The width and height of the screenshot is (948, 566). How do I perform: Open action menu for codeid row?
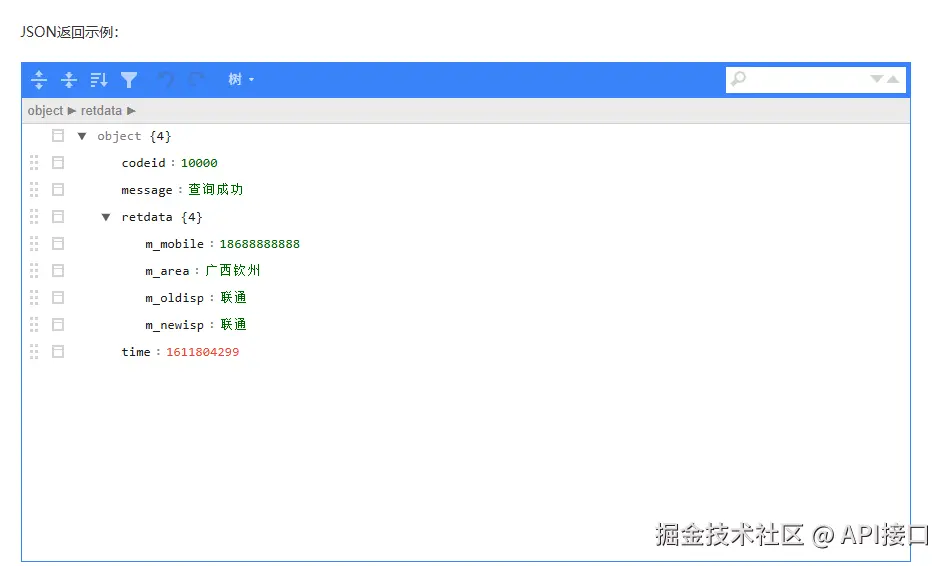pos(58,163)
